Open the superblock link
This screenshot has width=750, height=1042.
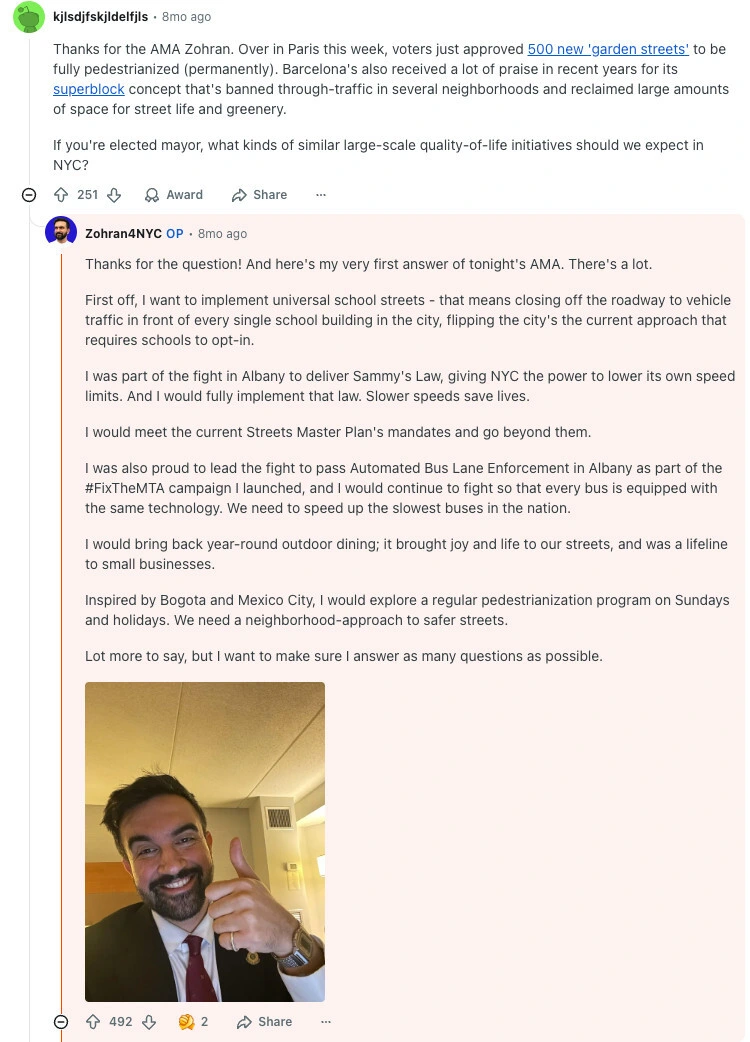[89, 89]
